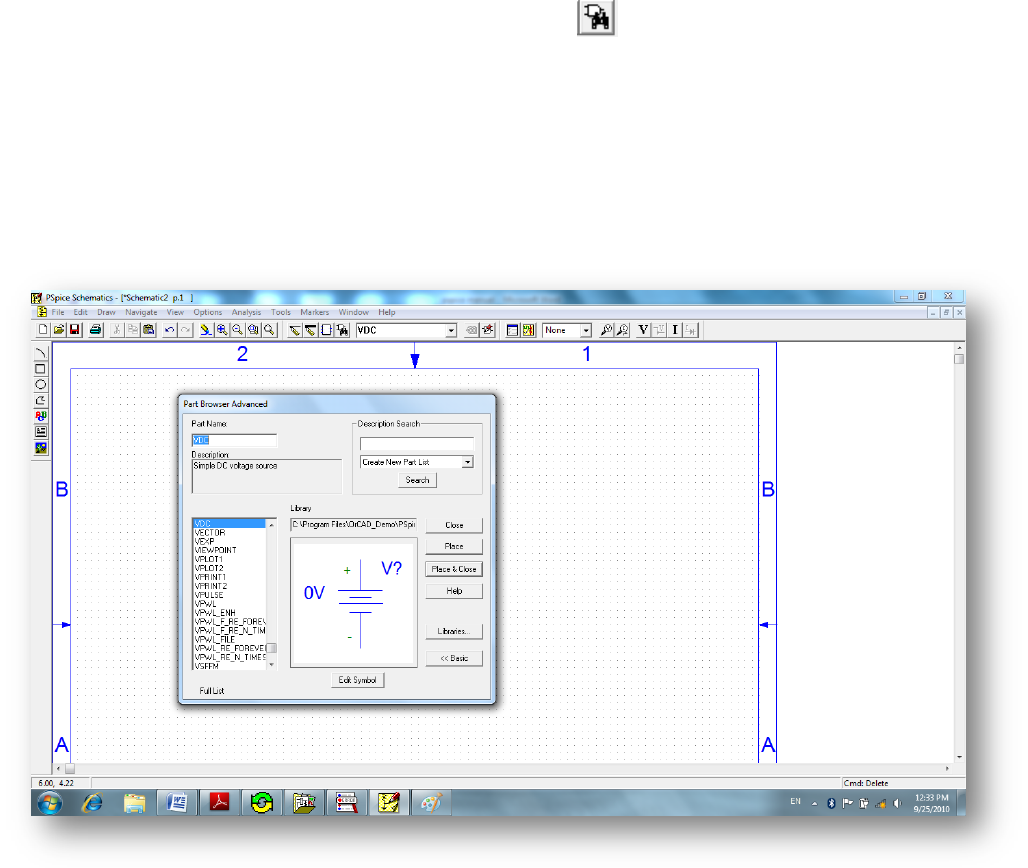Select the Draw Bus tool
The width and height of the screenshot is (1028, 868).
(311, 330)
